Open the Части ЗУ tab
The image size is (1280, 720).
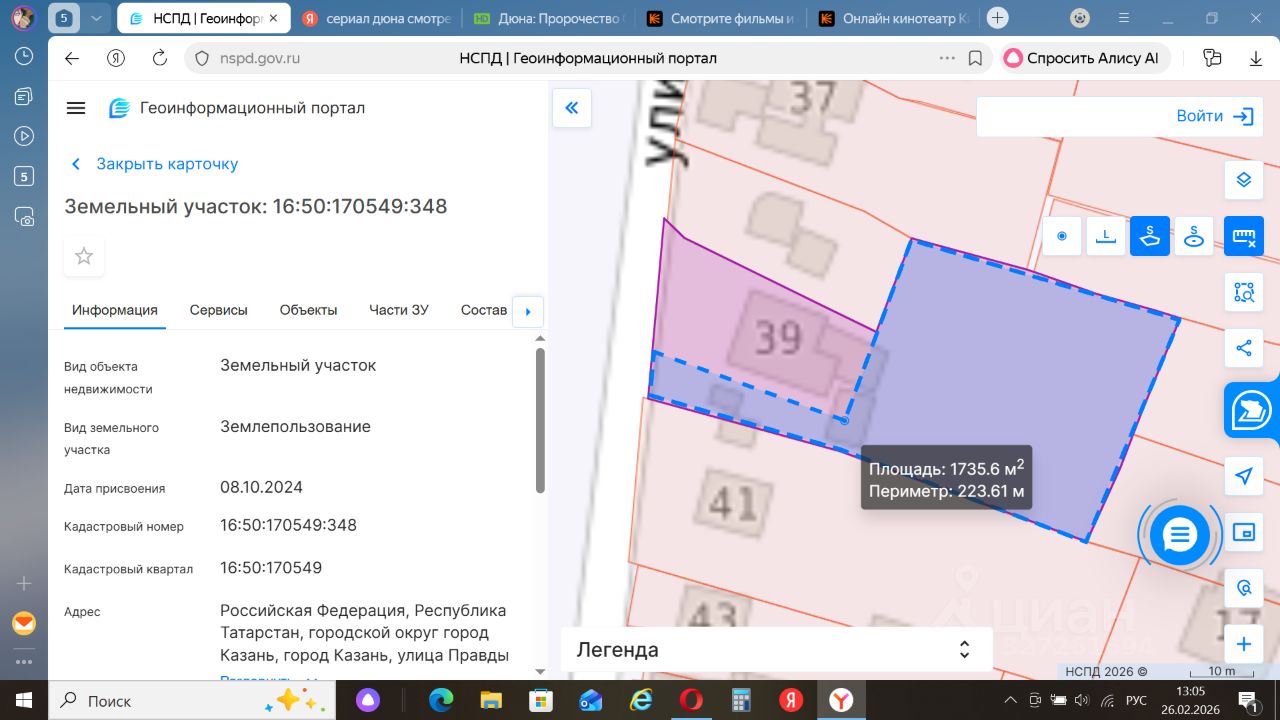(399, 310)
